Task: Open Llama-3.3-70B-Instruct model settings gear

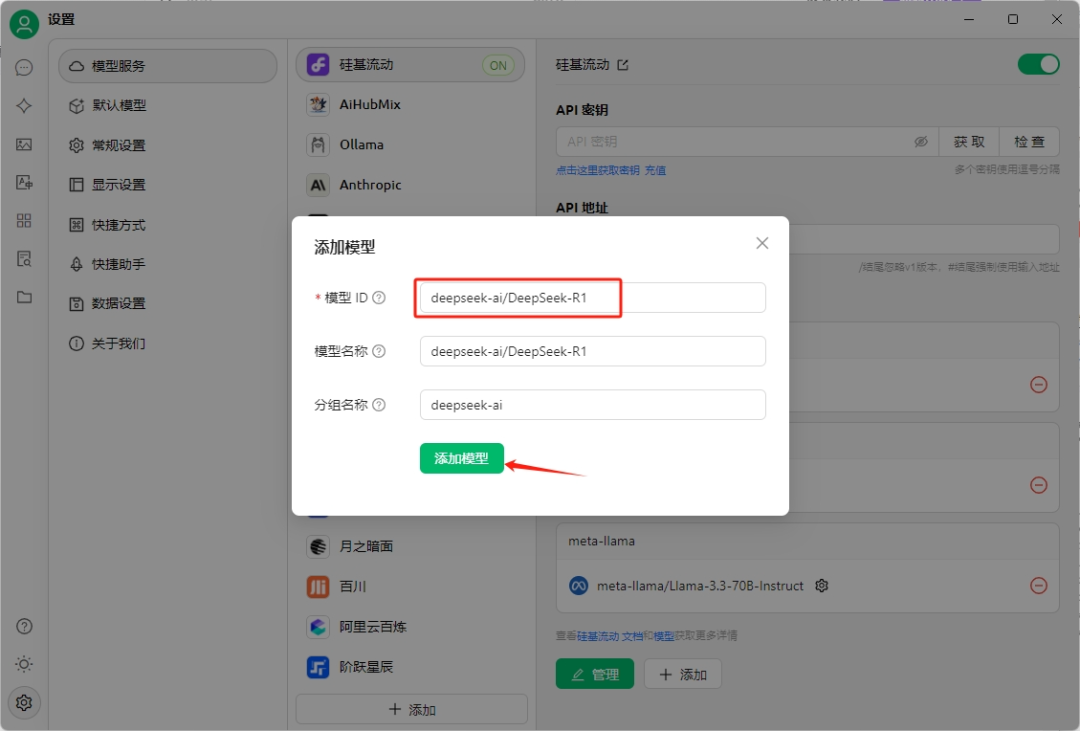Action: click(x=822, y=586)
